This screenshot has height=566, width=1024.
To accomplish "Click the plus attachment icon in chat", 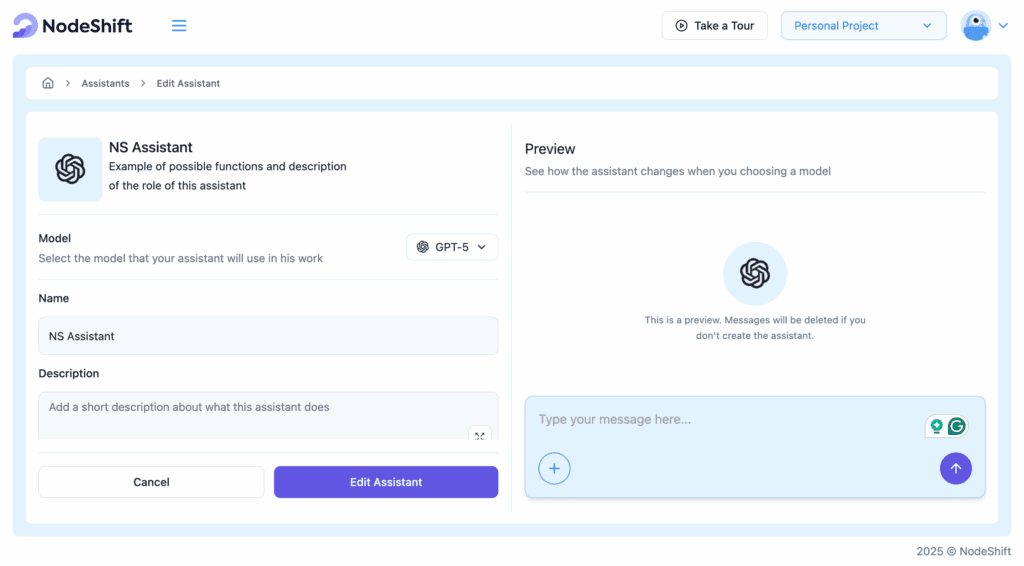I will click(x=554, y=468).
